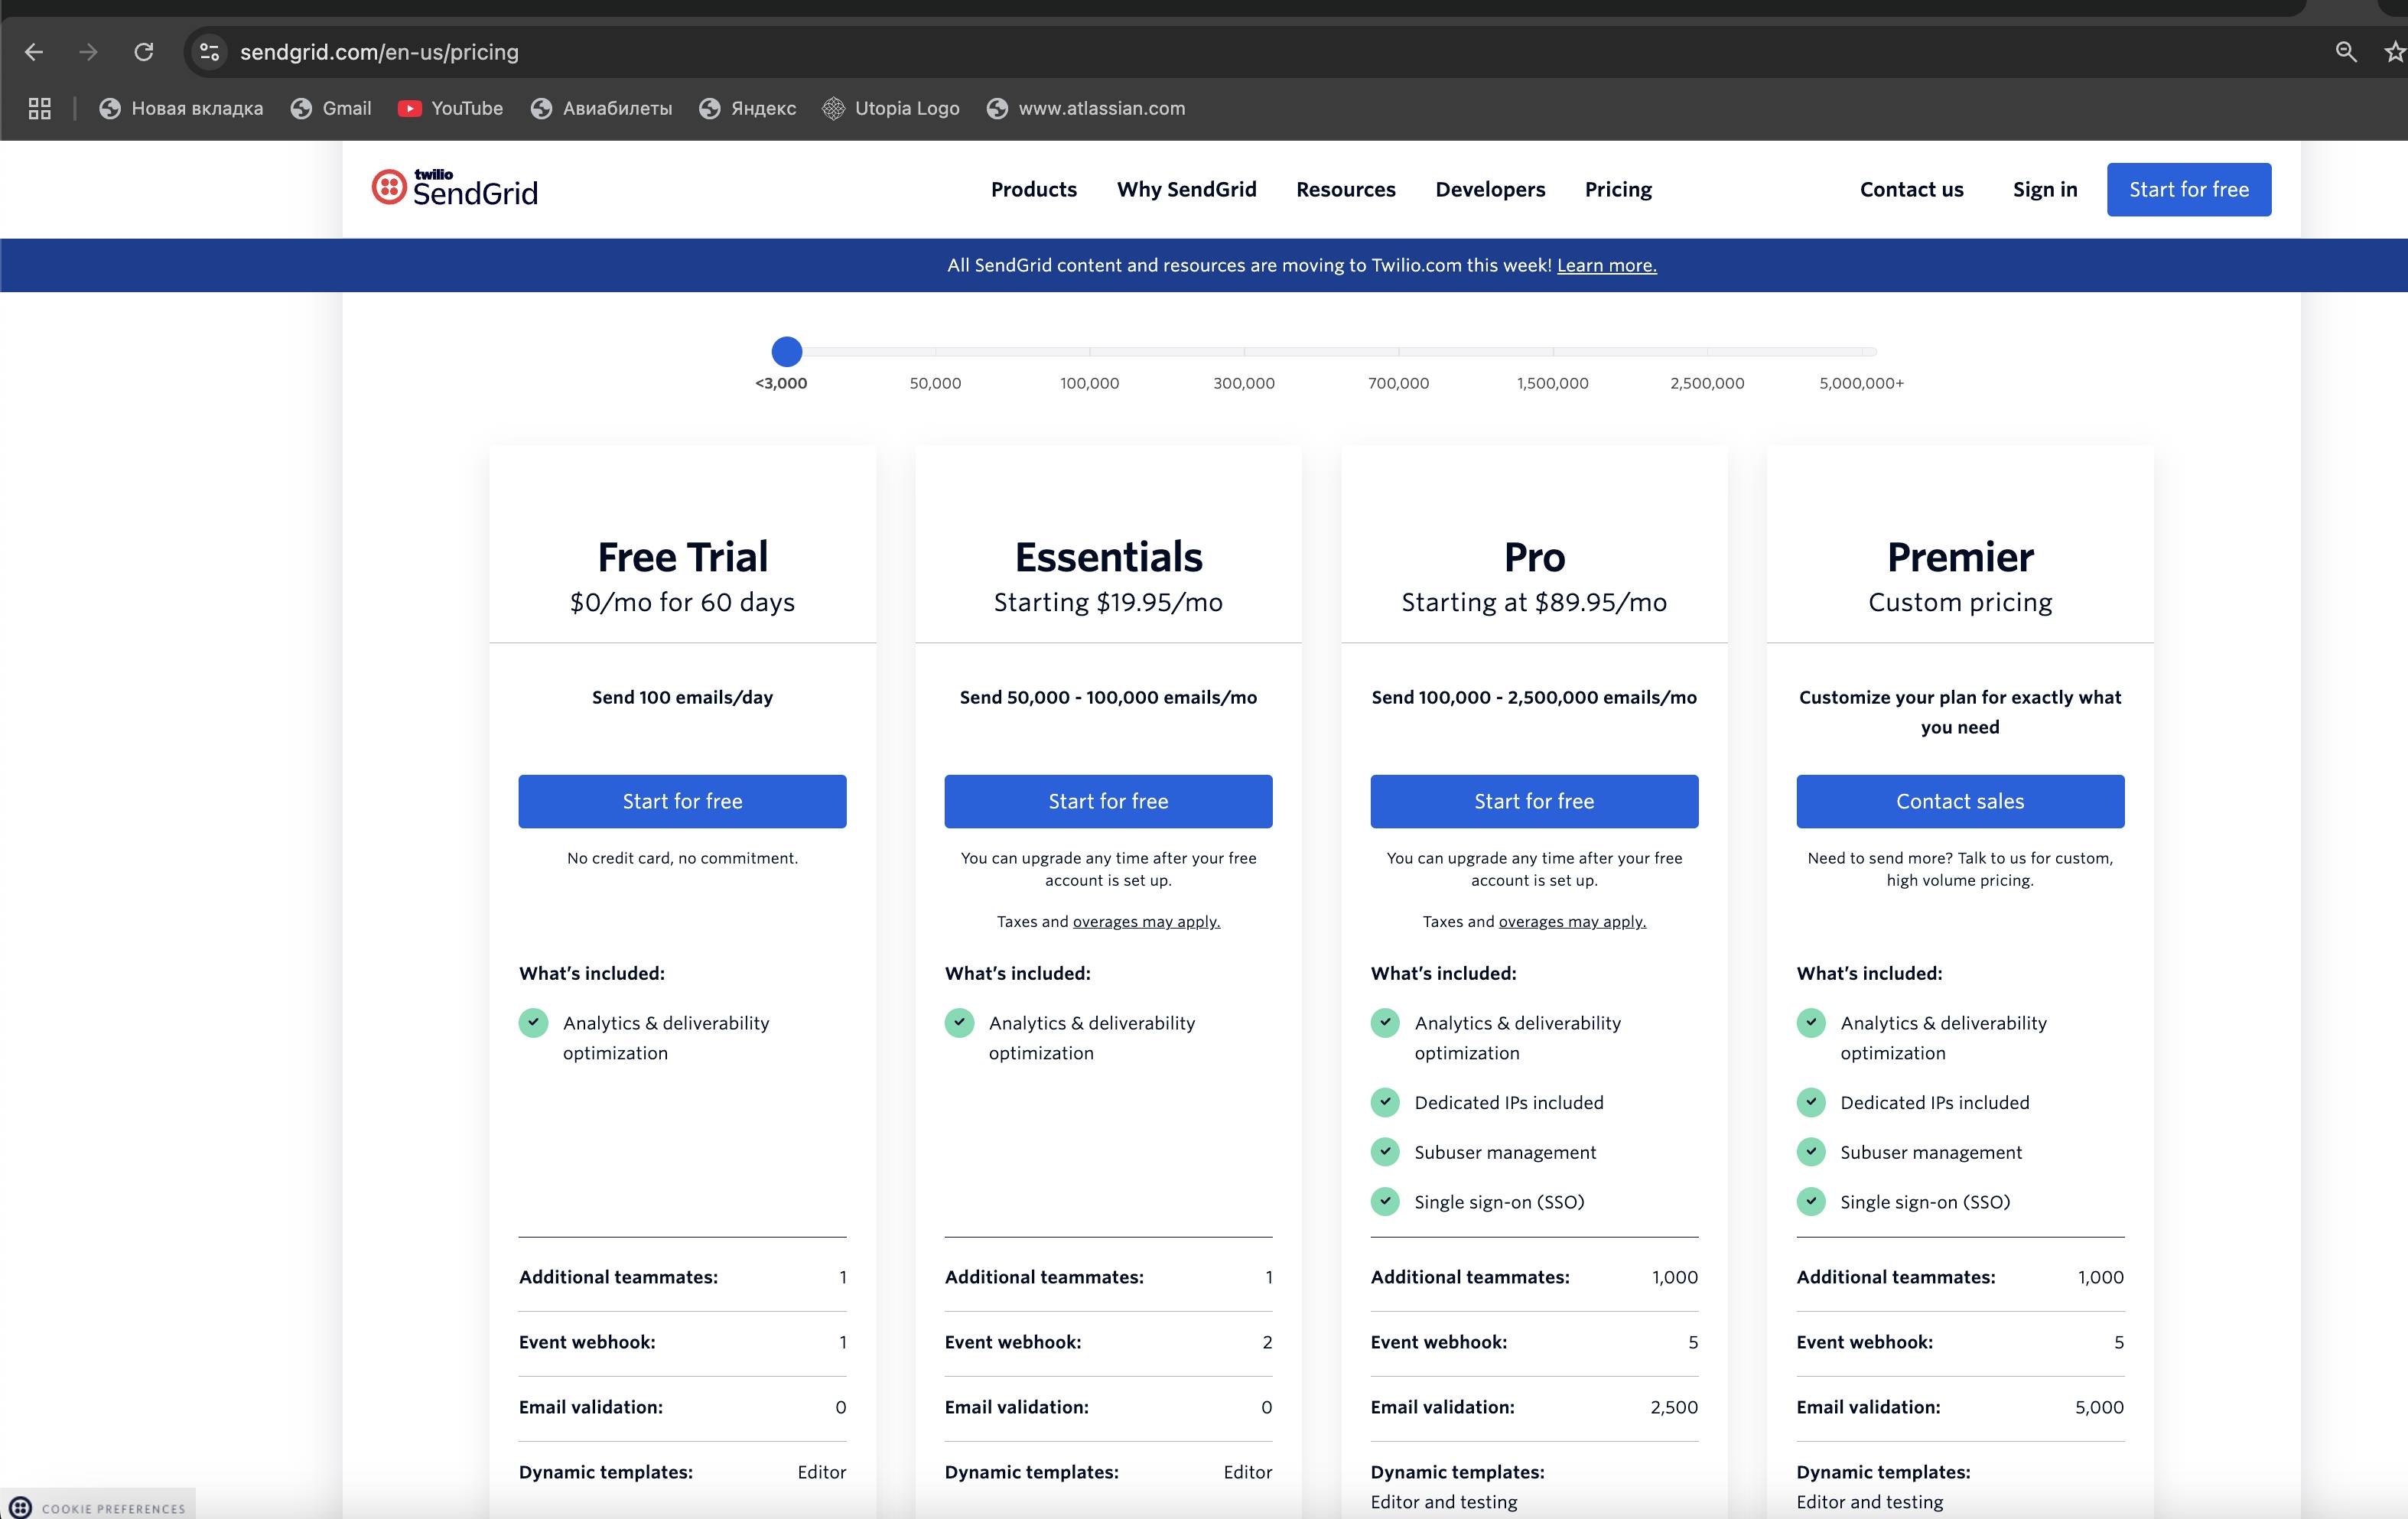Go to the Pricing menu item
This screenshot has height=1519, width=2408.
click(1617, 189)
